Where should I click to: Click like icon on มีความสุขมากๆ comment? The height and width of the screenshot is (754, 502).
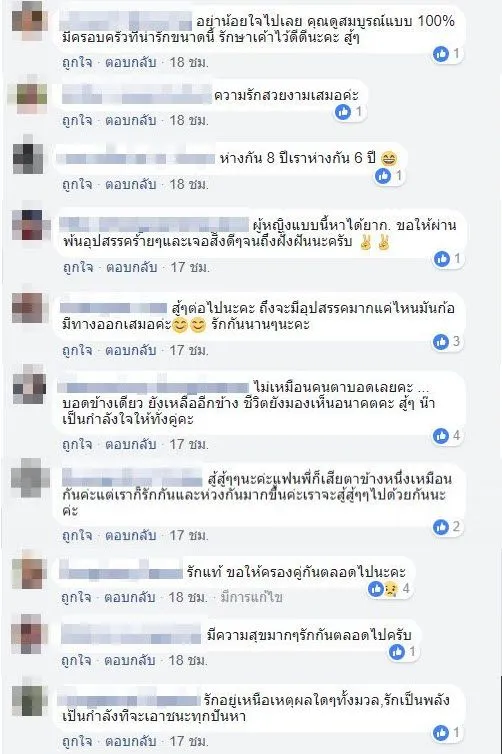pos(397,652)
